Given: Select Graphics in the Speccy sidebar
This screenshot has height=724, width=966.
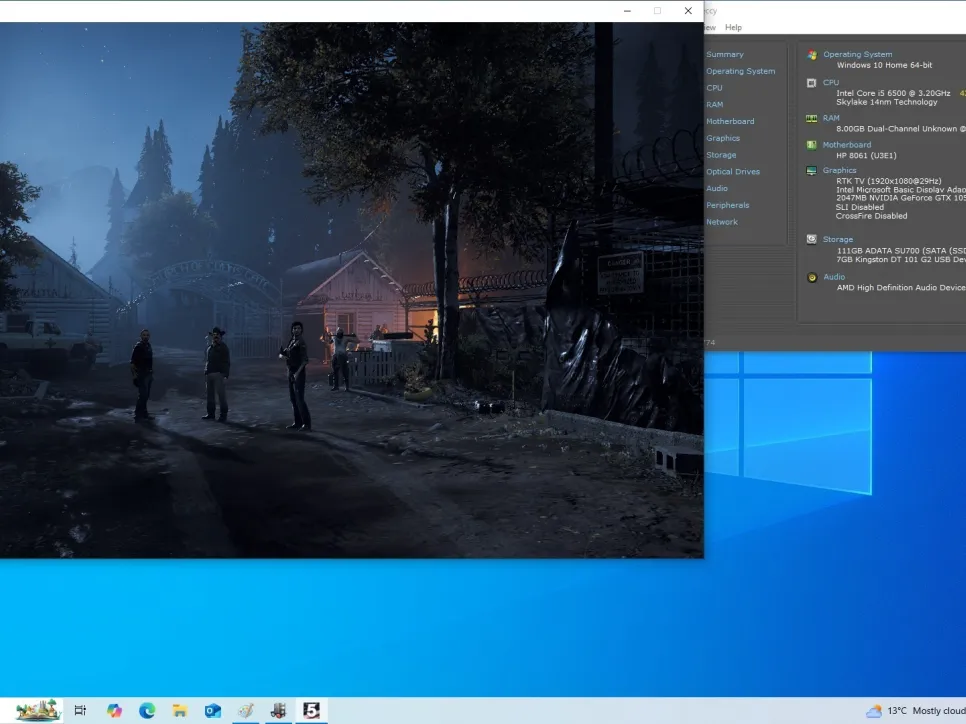Looking at the screenshot, I should click(x=723, y=138).
